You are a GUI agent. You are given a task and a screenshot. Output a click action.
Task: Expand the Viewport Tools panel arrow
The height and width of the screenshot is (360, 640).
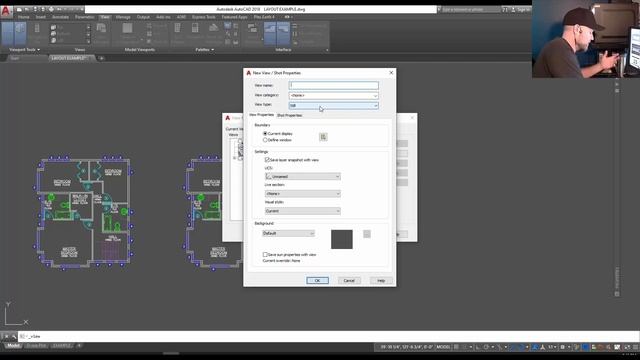(x=39, y=50)
